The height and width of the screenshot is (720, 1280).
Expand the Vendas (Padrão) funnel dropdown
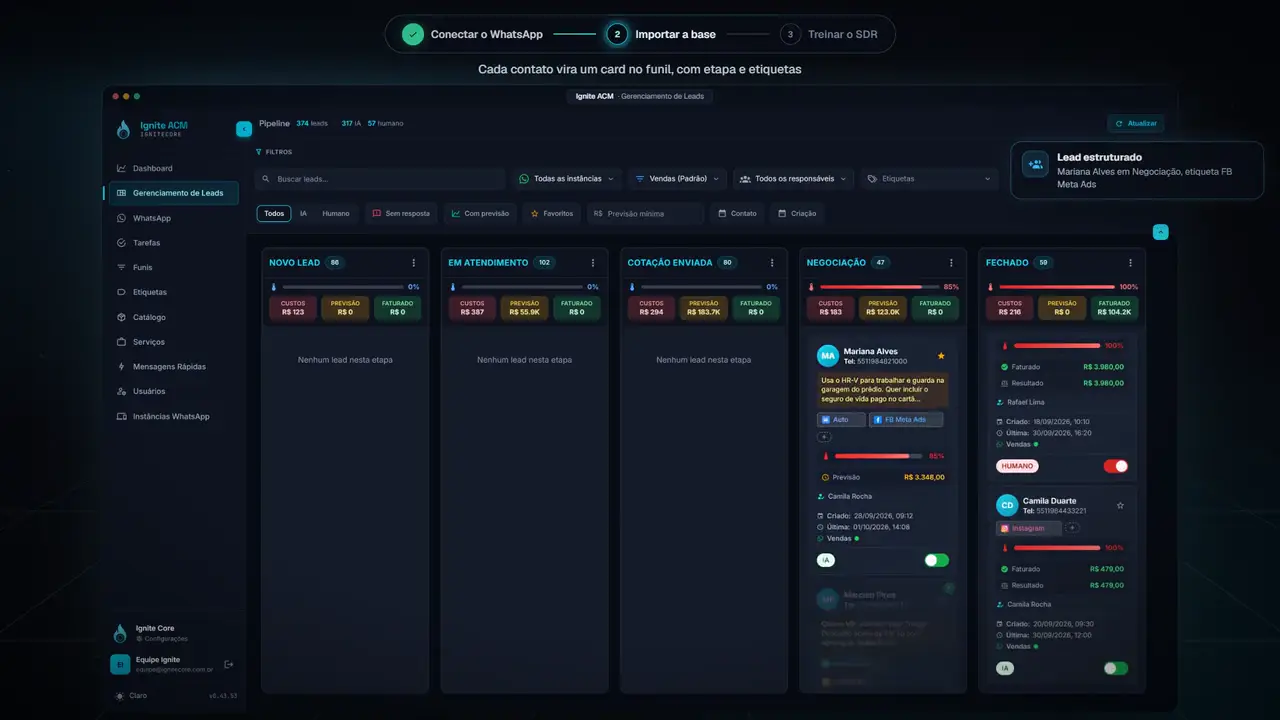click(677, 179)
